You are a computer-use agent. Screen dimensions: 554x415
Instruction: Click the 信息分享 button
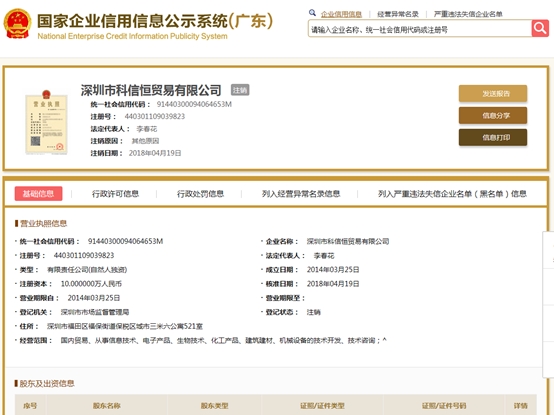[493, 115]
